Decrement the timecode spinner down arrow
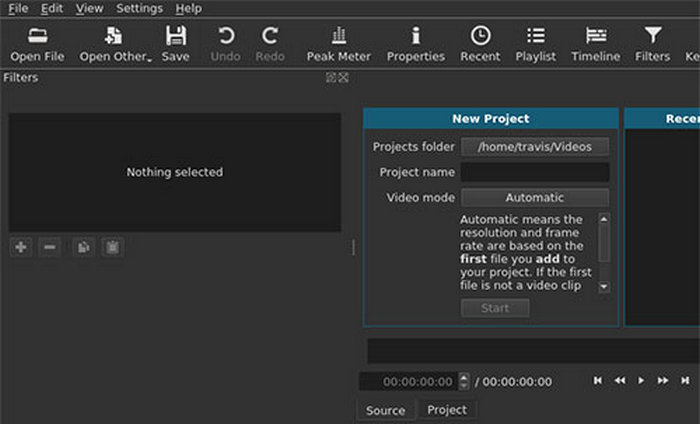700x424 pixels. (x=464, y=386)
